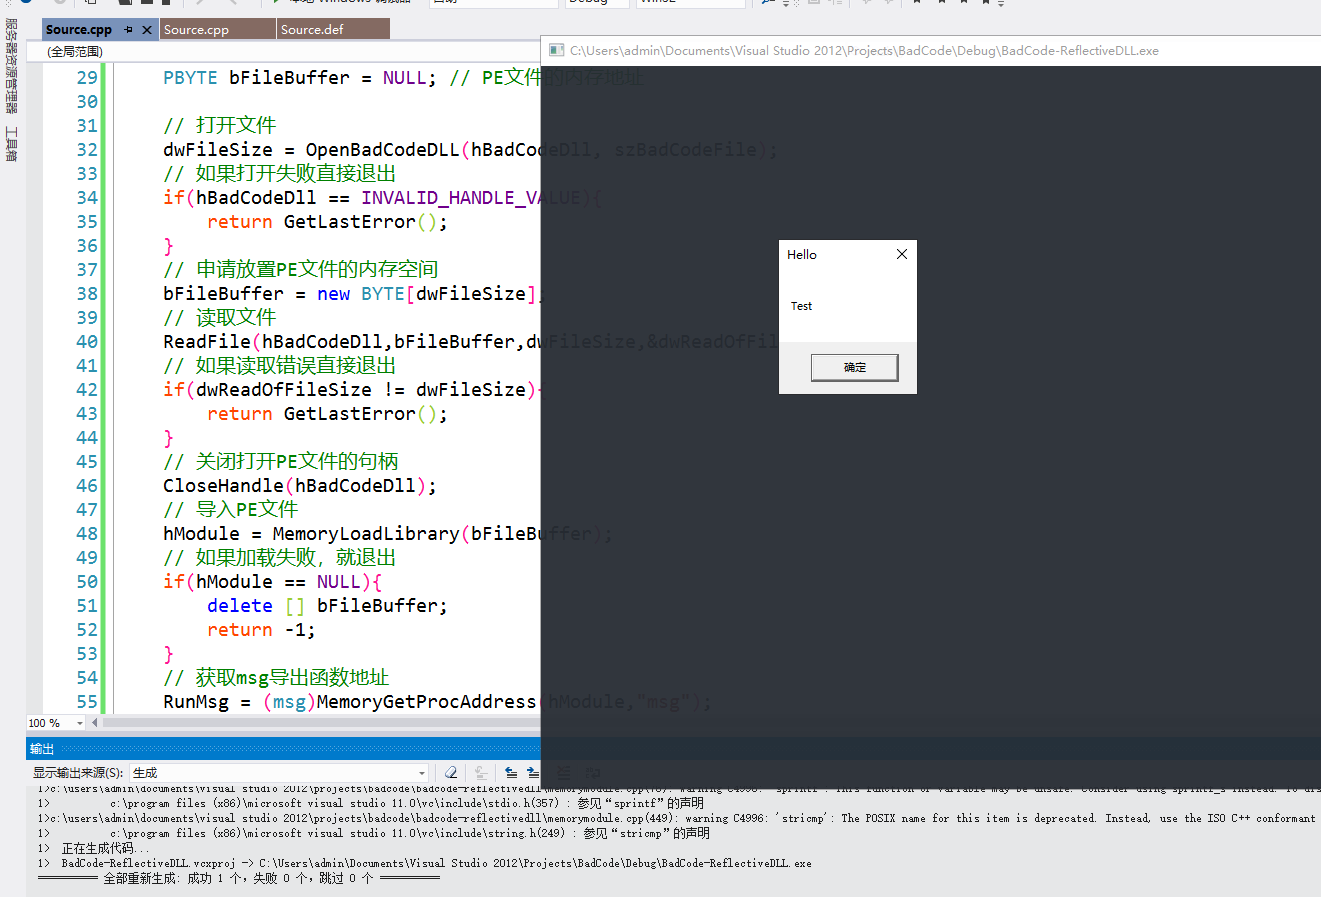Click the BadCode-ReflectiveDLL.exe console title bar
This screenshot has width=1321, height=897.
pos(930,50)
